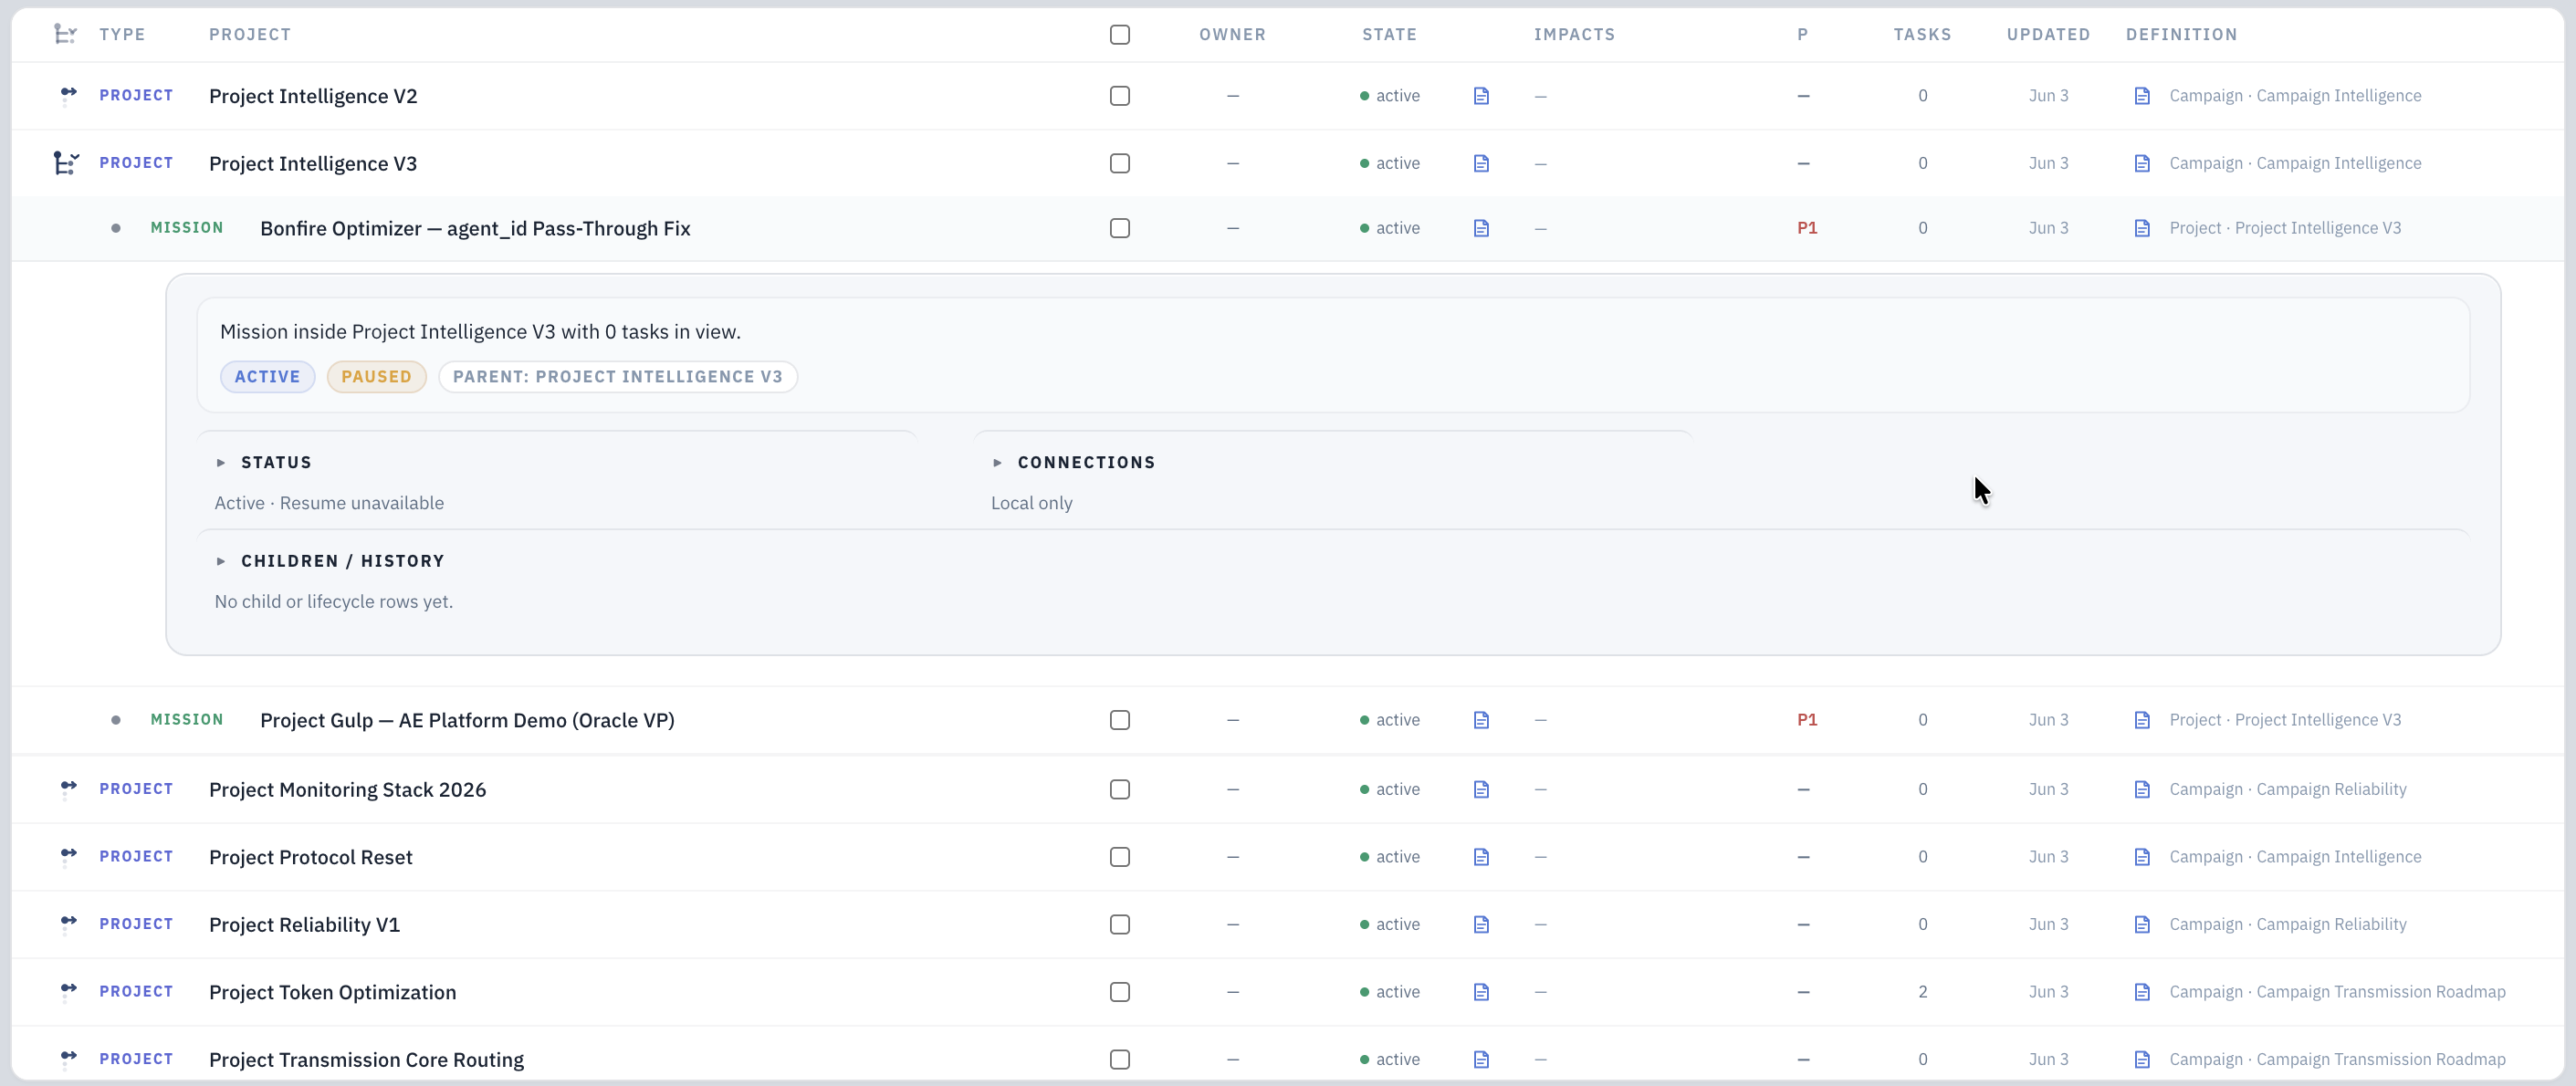
Task: Check the box for Project Protocol Reset
Action: click(1120, 857)
